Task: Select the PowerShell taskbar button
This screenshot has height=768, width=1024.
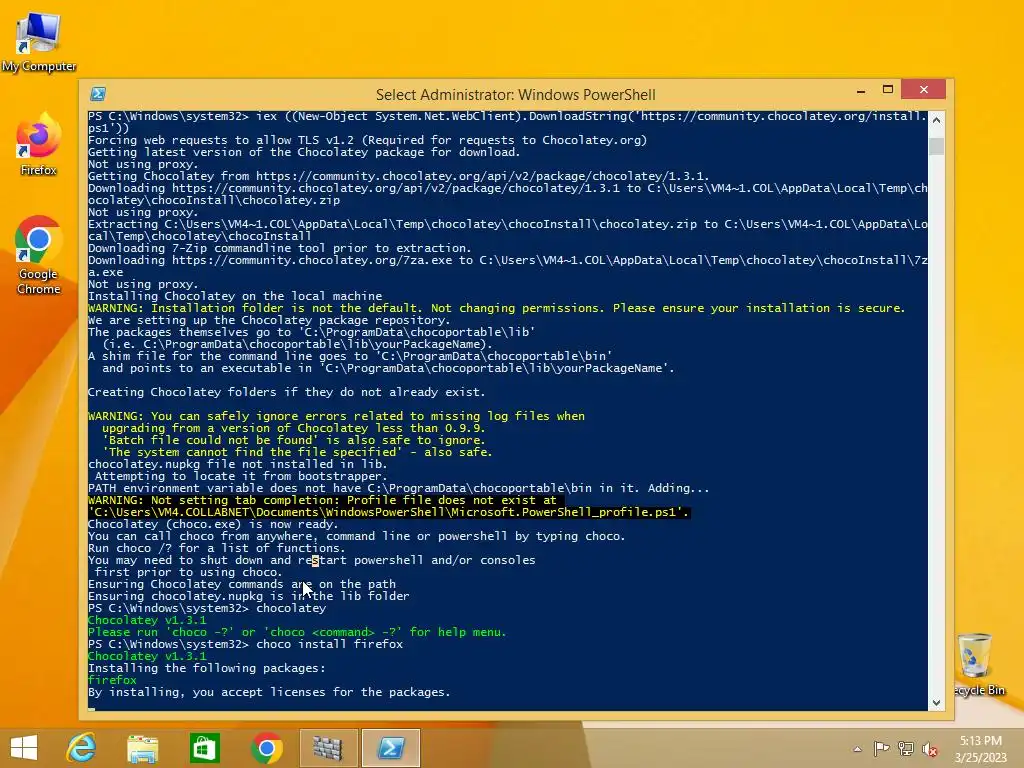Action: point(391,748)
